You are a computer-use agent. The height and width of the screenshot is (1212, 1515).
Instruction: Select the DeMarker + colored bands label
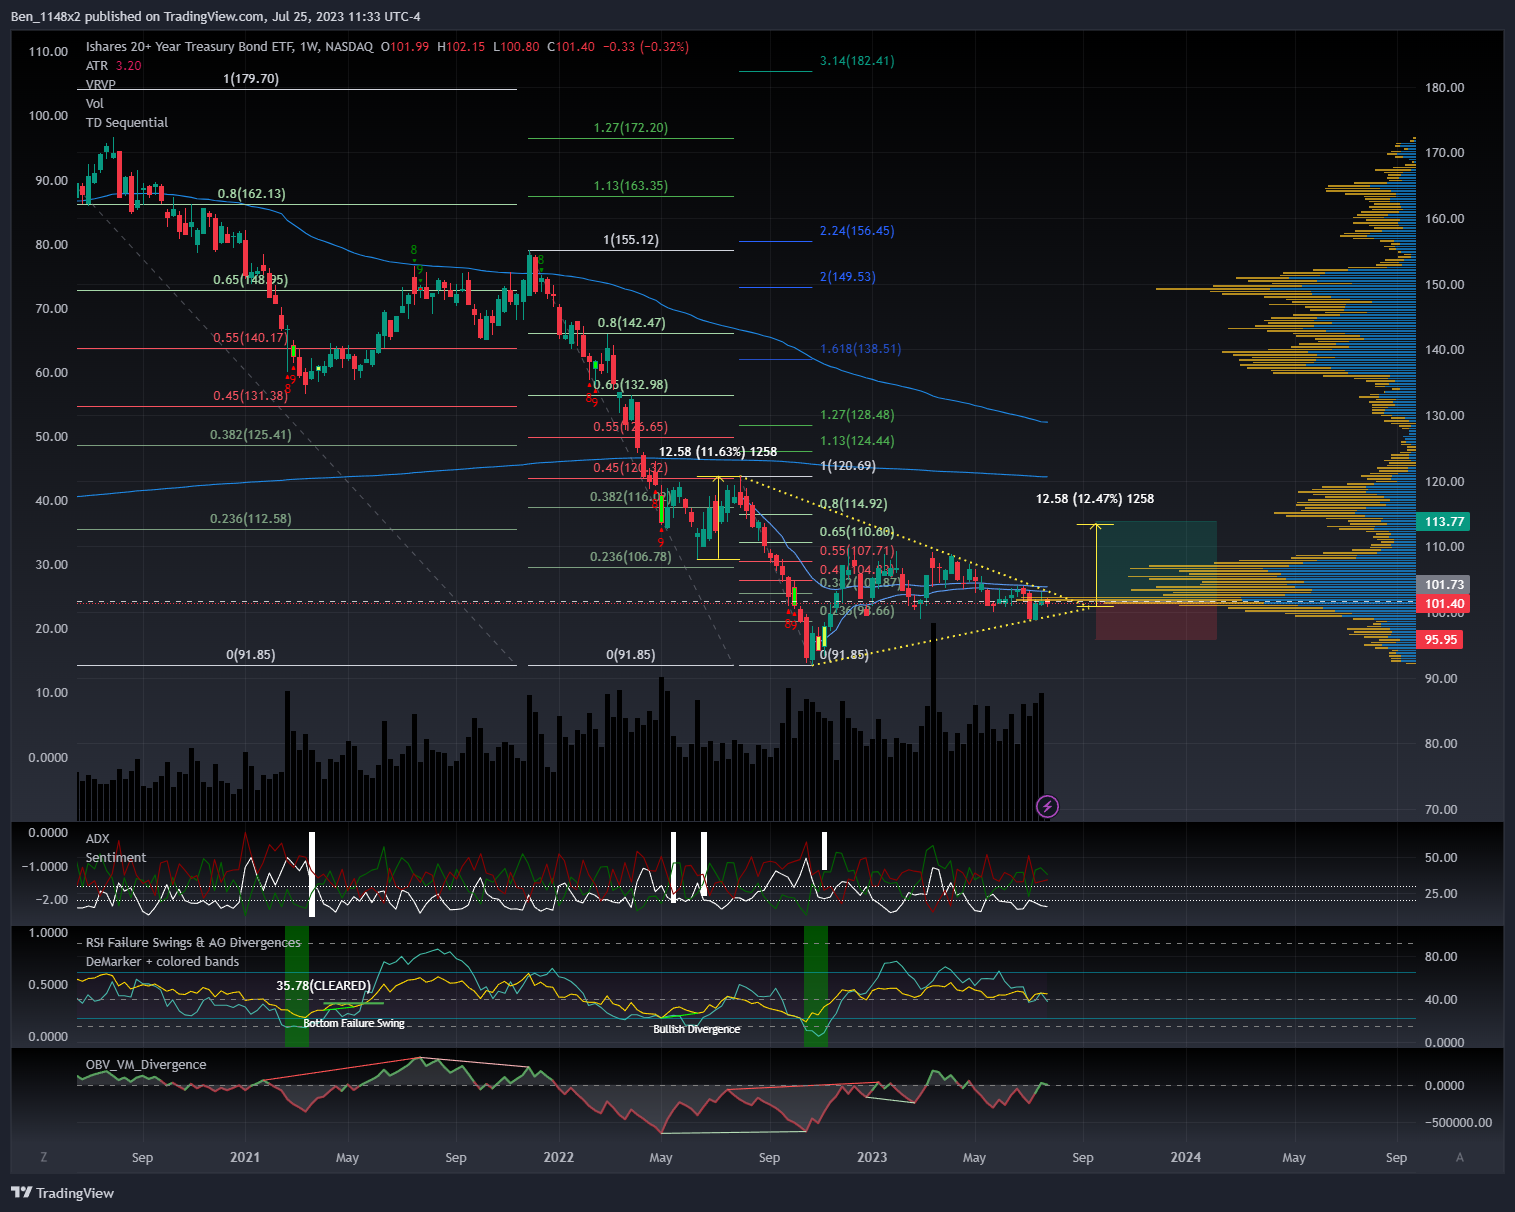[162, 961]
